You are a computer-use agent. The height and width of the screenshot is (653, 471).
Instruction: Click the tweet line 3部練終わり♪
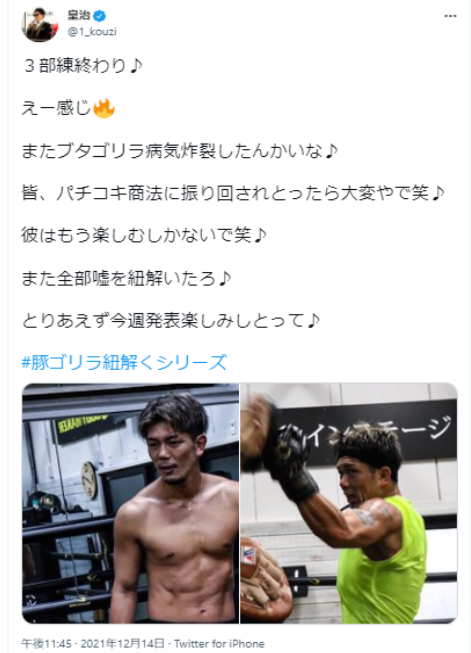pos(82,65)
